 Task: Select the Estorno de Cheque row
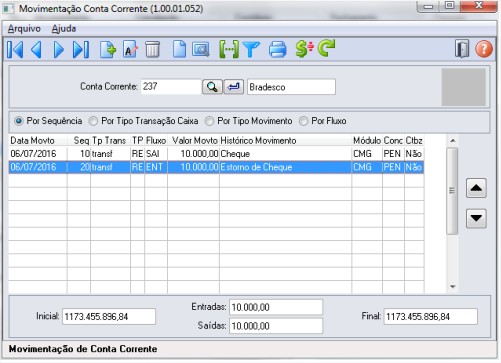click(216, 167)
